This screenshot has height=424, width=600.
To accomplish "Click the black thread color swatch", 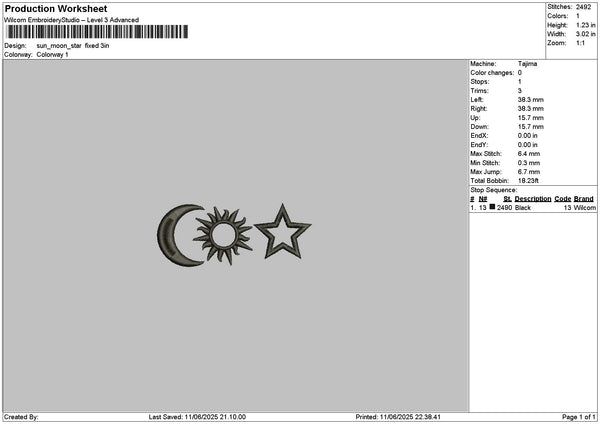I will (x=492, y=207).
